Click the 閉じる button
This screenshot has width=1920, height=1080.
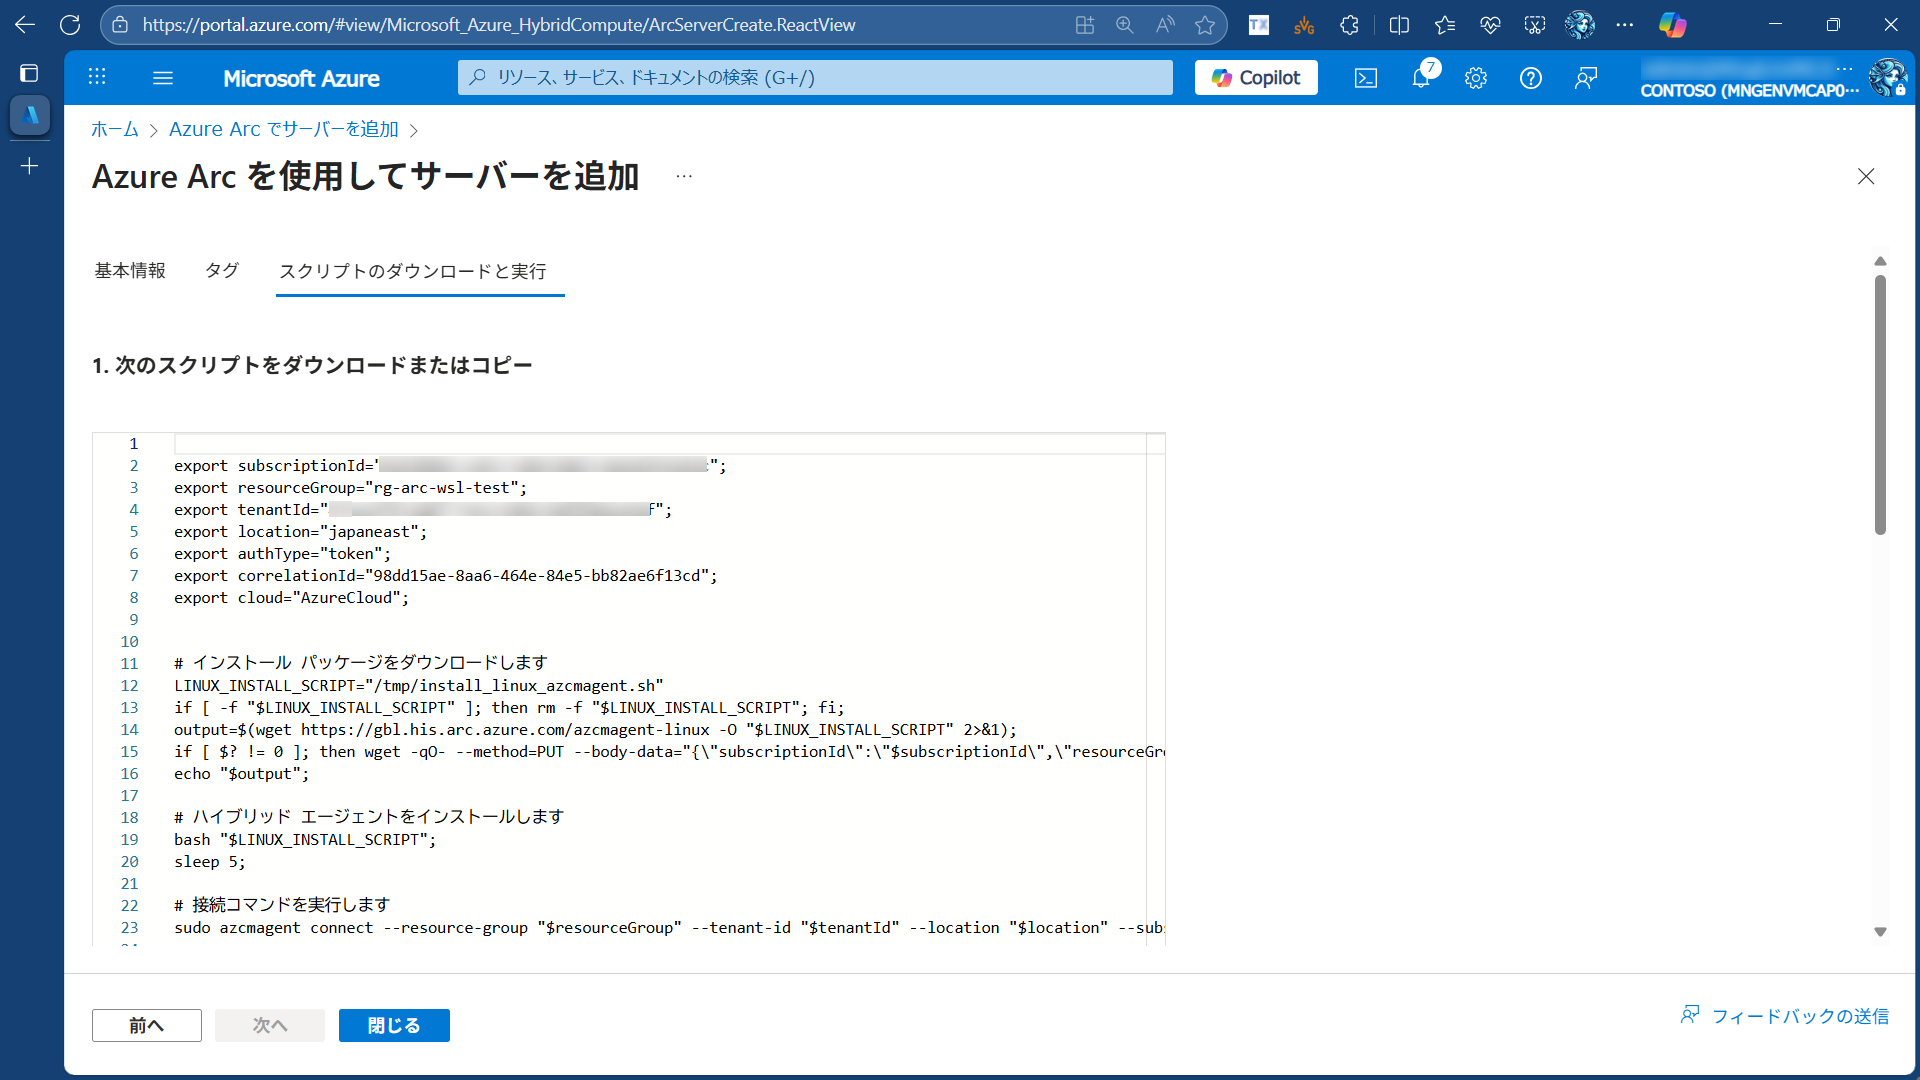pyautogui.click(x=394, y=1025)
